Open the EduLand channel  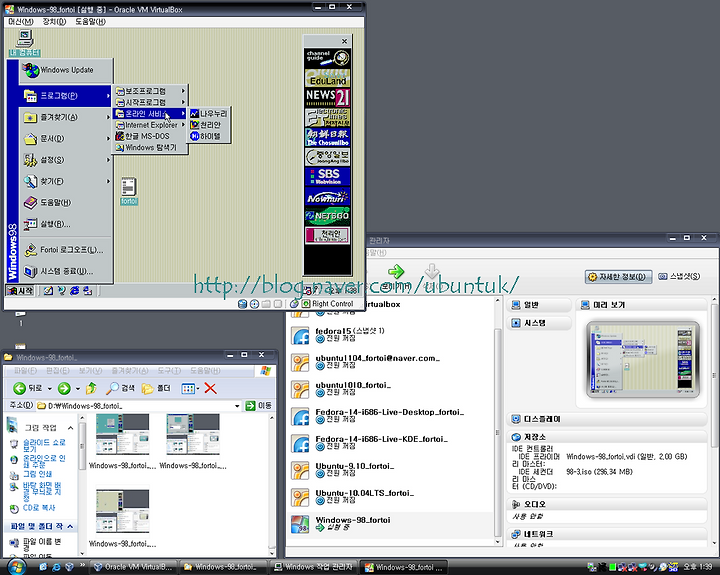tap(327, 78)
